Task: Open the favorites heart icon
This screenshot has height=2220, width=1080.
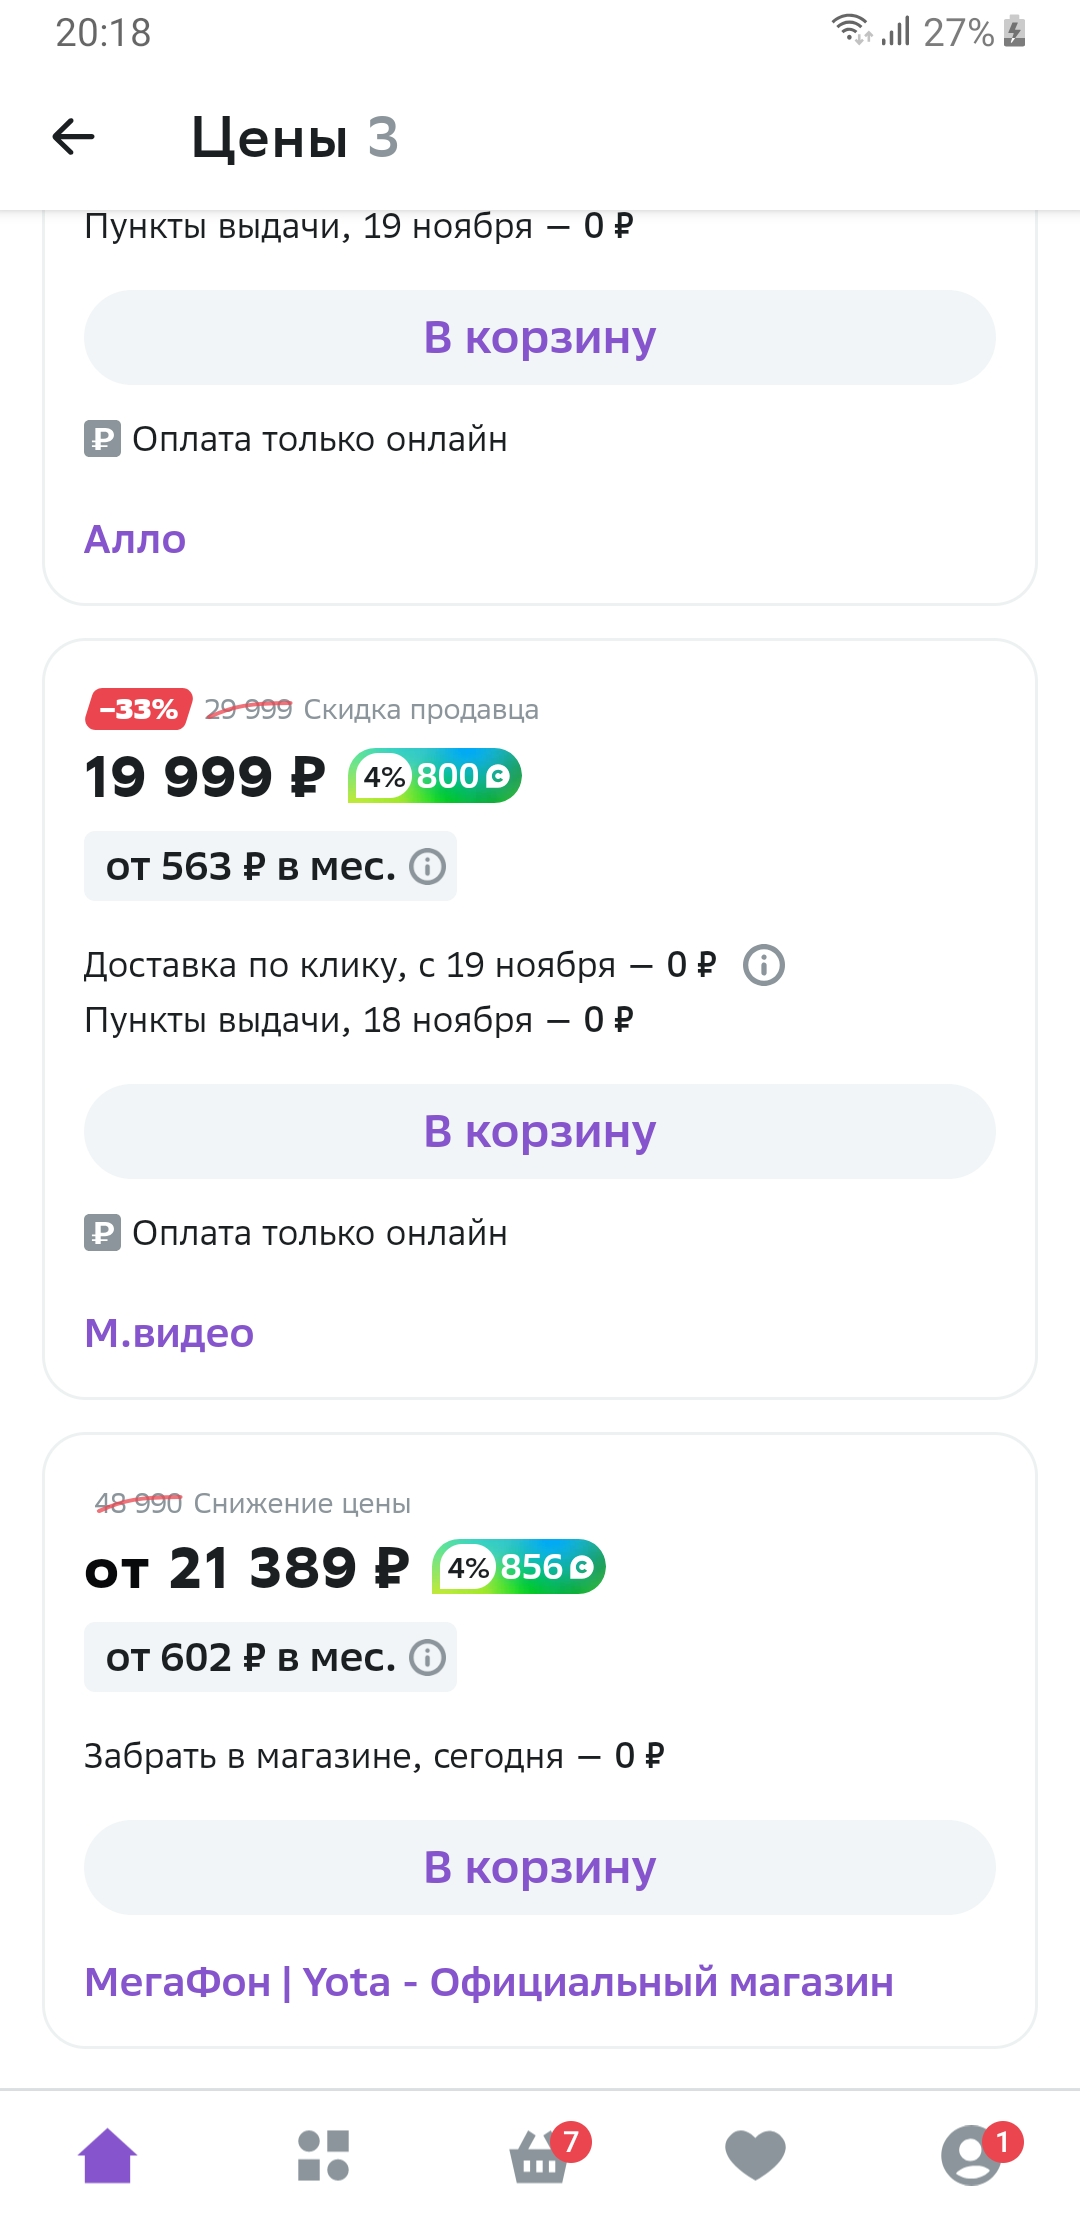Action: 755,2155
